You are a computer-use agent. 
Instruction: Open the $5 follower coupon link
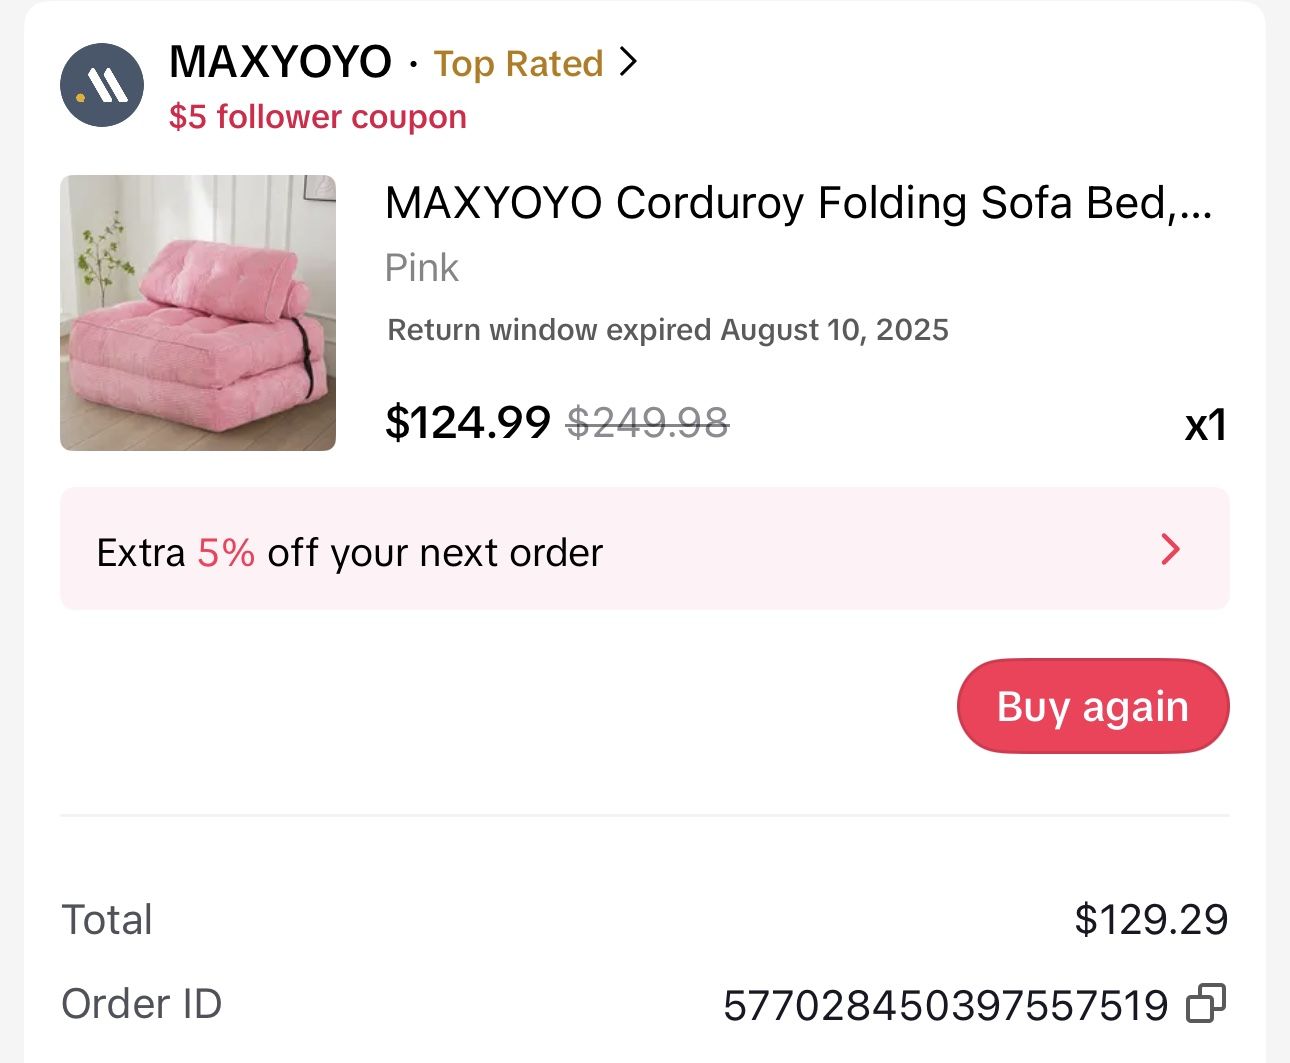318,117
